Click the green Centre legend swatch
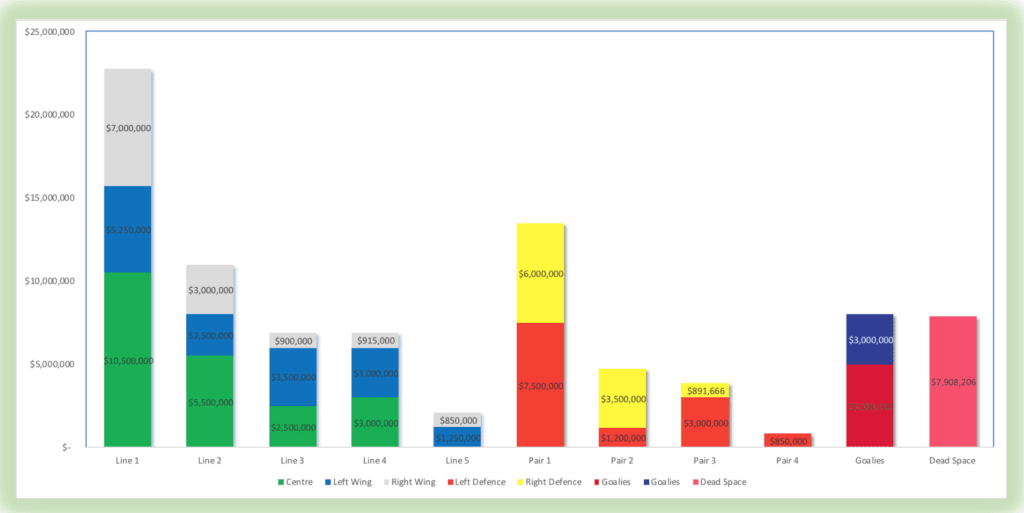The height and width of the screenshot is (513, 1024). click(280, 482)
